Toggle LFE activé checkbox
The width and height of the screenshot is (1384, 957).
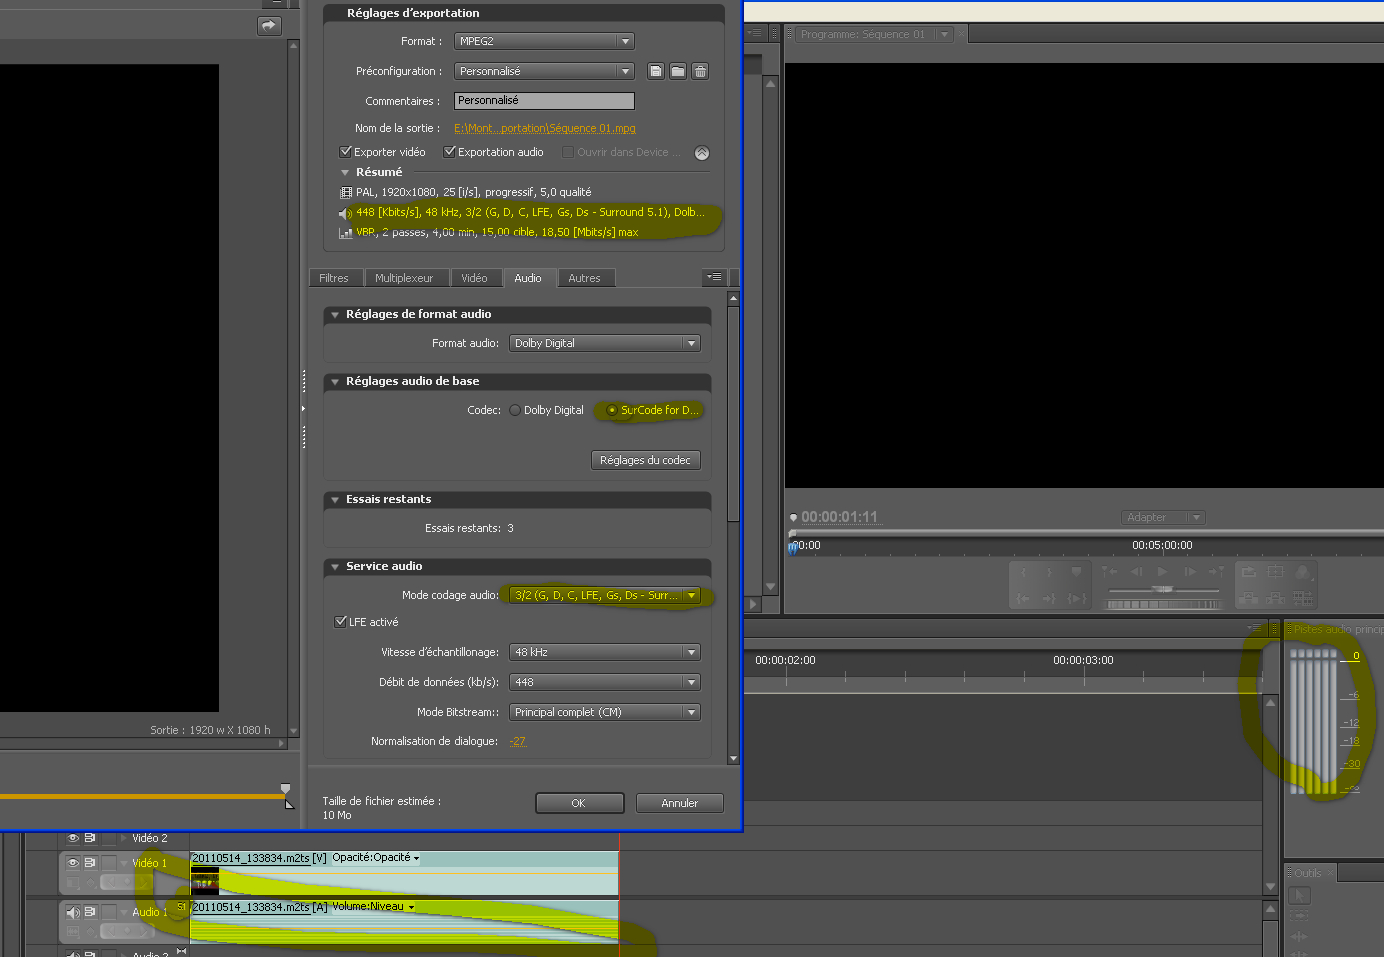pyautogui.click(x=341, y=622)
